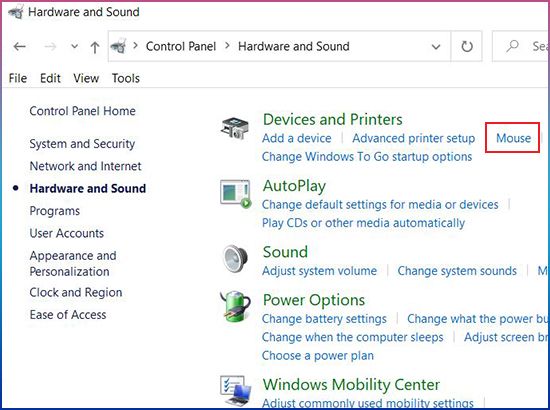This screenshot has height=410, width=550.
Task: Select Control Panel in the breadcrumb
Action: (181, 46)
